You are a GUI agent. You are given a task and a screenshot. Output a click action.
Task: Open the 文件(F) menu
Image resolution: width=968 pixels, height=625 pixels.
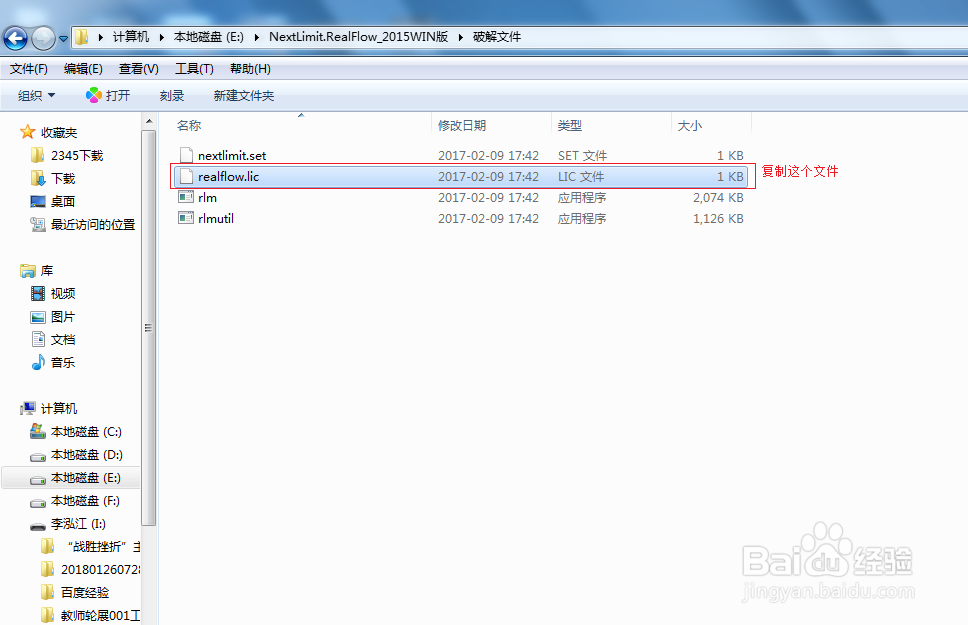pyautogui.click(x=28, y=69)
